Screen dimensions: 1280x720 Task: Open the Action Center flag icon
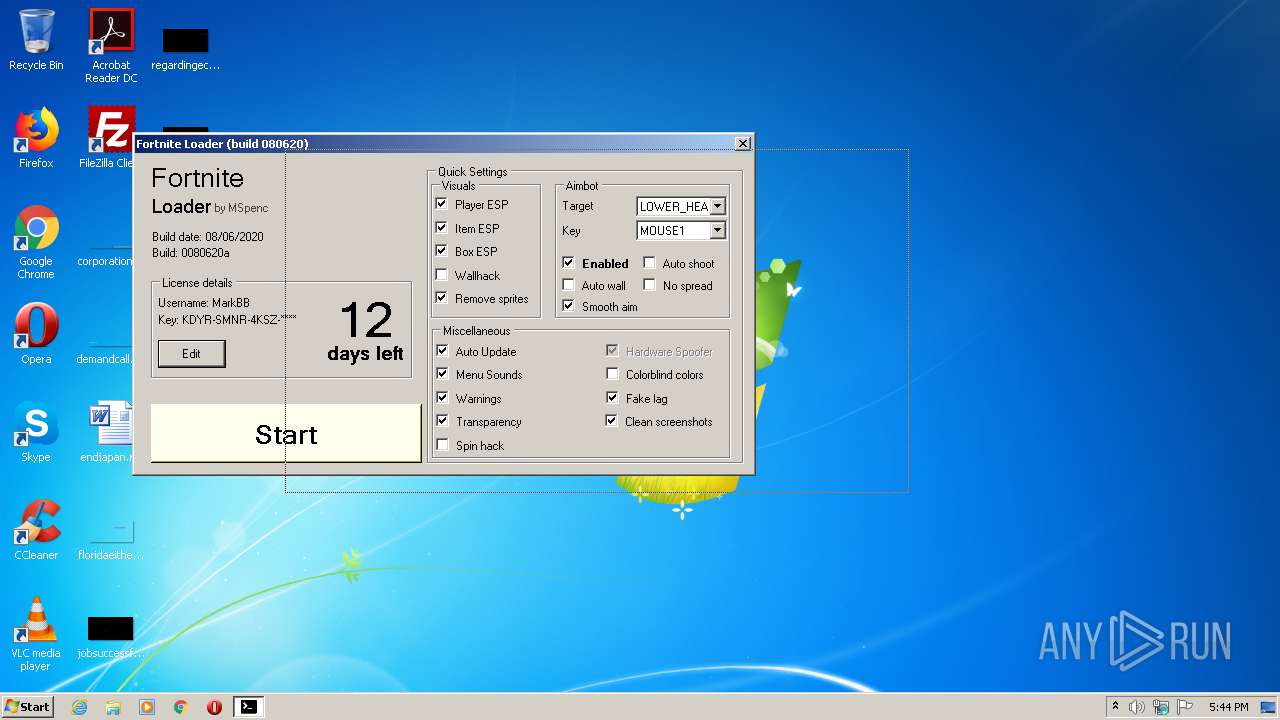coord(1183,707)
